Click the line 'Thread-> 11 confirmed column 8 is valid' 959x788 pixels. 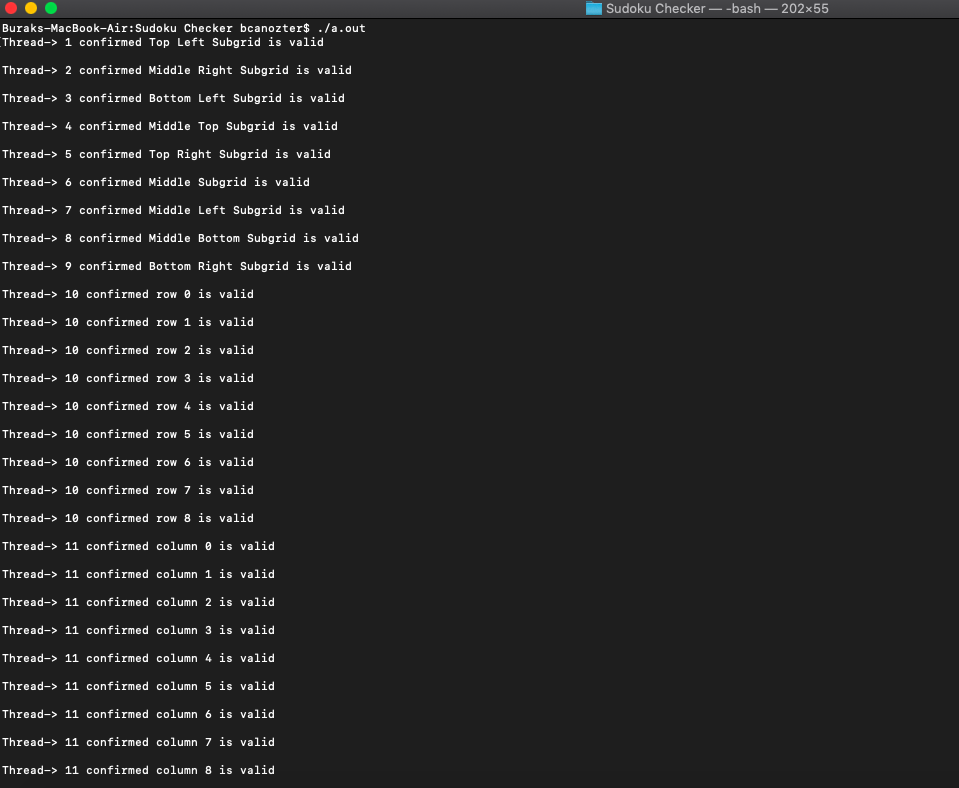pyautogui.click(x=138, y=770)
